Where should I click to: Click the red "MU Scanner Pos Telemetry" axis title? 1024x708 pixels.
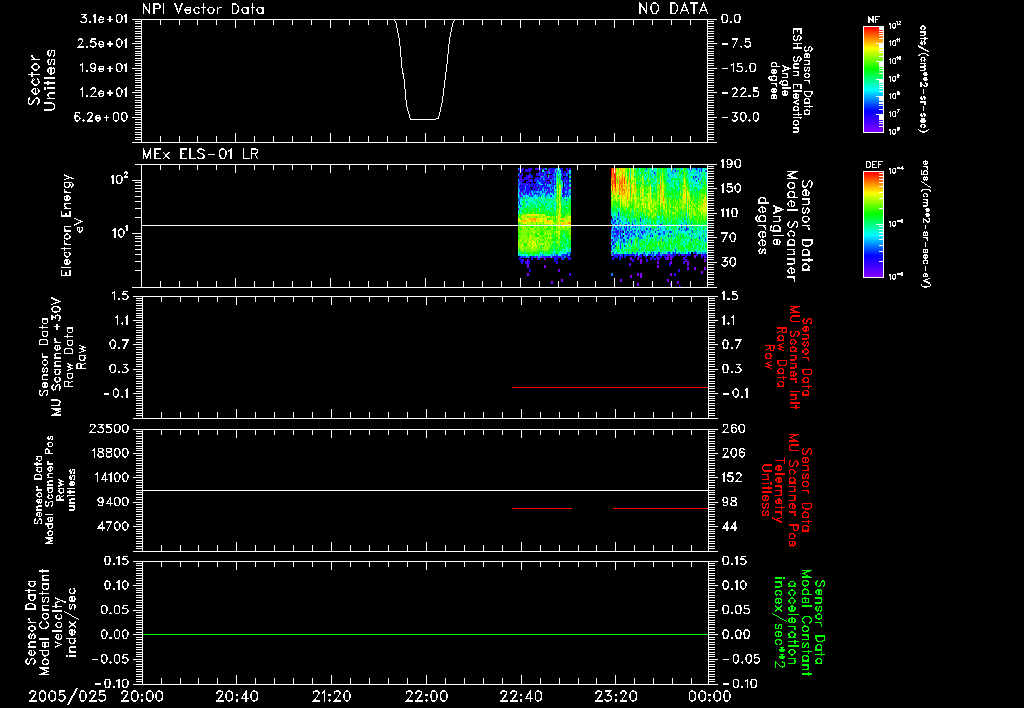pos(786,490)
